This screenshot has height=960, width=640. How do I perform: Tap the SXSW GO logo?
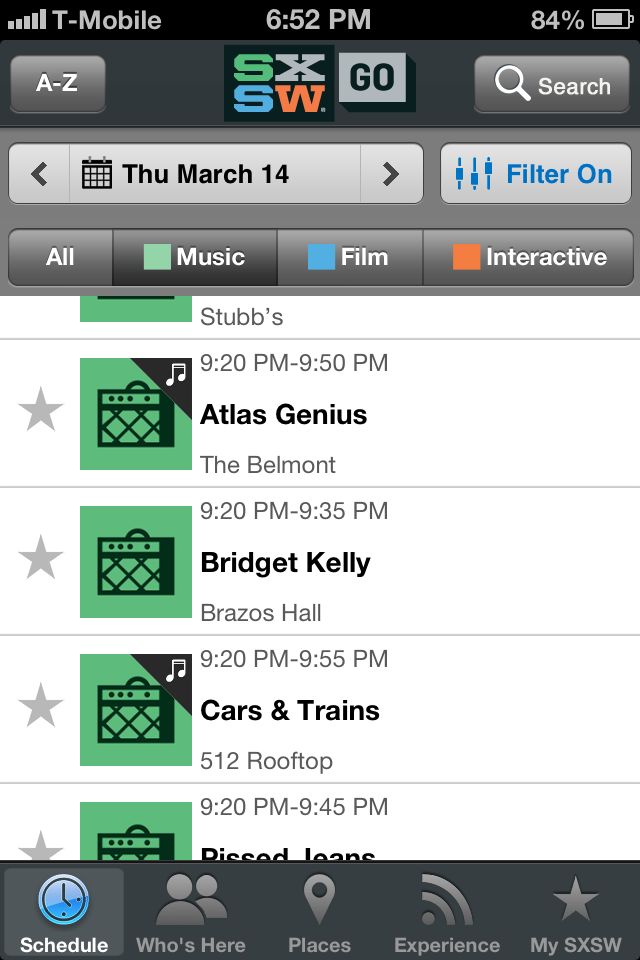coord(320,84)
